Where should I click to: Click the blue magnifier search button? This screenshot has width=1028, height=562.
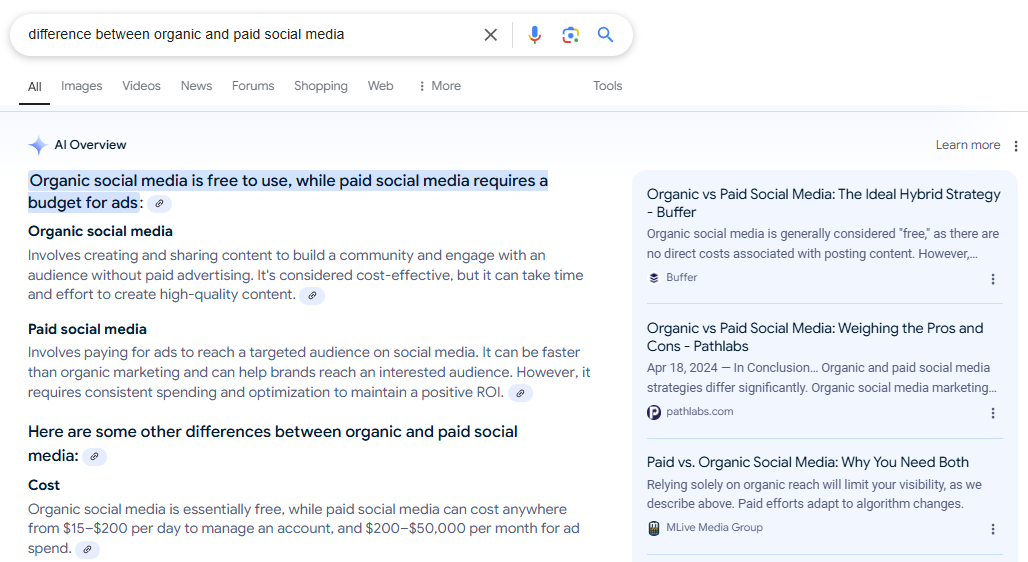click(x=605, y=35)
